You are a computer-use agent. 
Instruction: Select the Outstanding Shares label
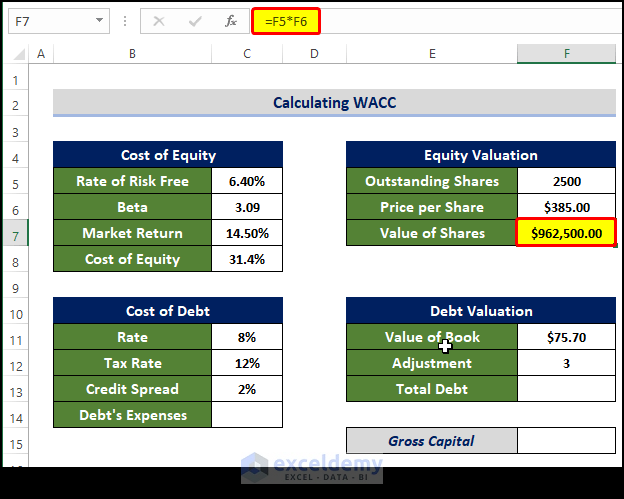[x=432, y=181]
